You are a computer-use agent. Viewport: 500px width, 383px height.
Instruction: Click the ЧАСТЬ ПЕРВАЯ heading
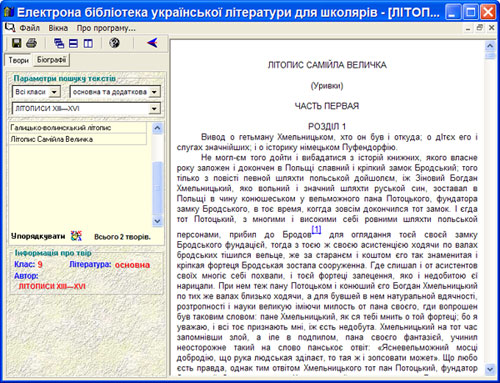coord(327,106)
